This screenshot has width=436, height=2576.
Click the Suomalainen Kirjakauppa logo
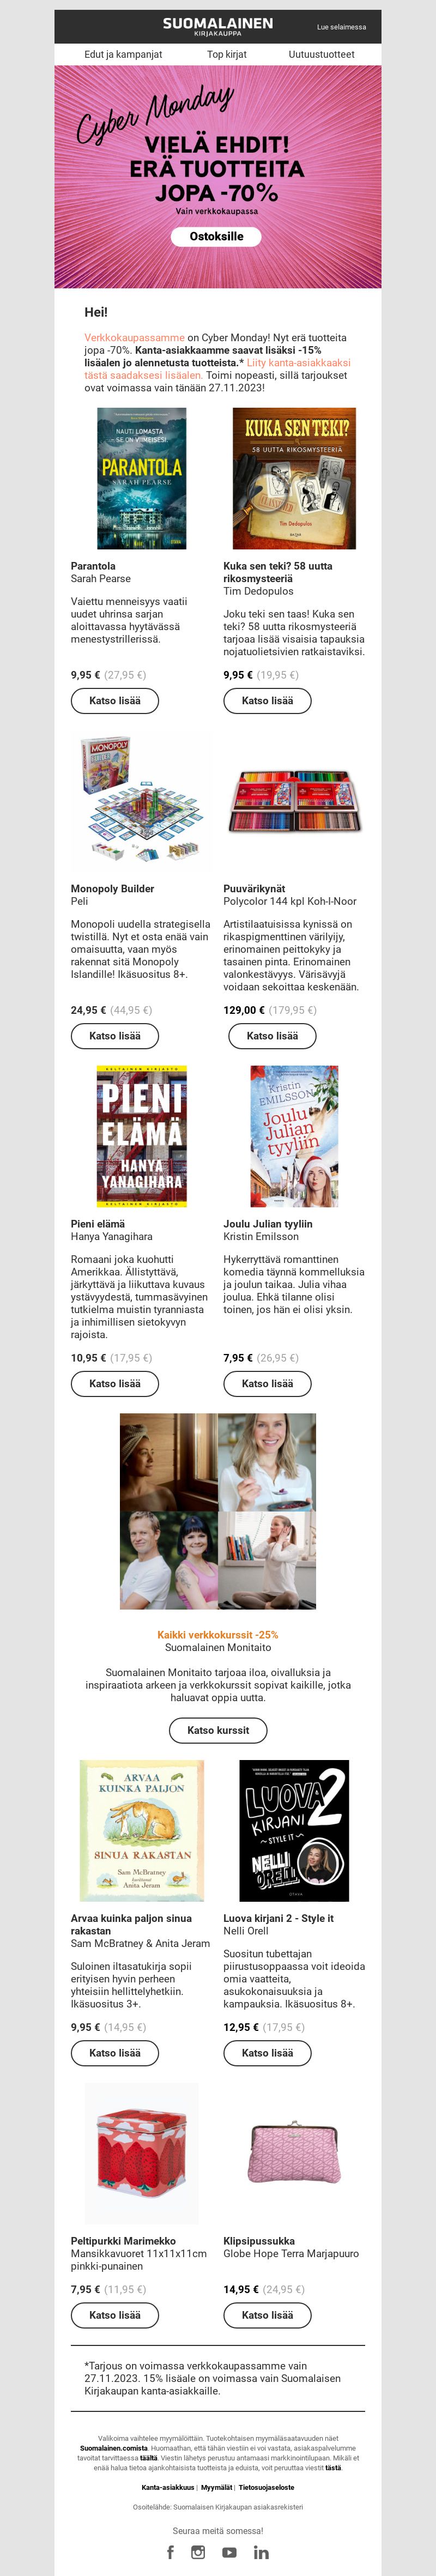(218, 26)
